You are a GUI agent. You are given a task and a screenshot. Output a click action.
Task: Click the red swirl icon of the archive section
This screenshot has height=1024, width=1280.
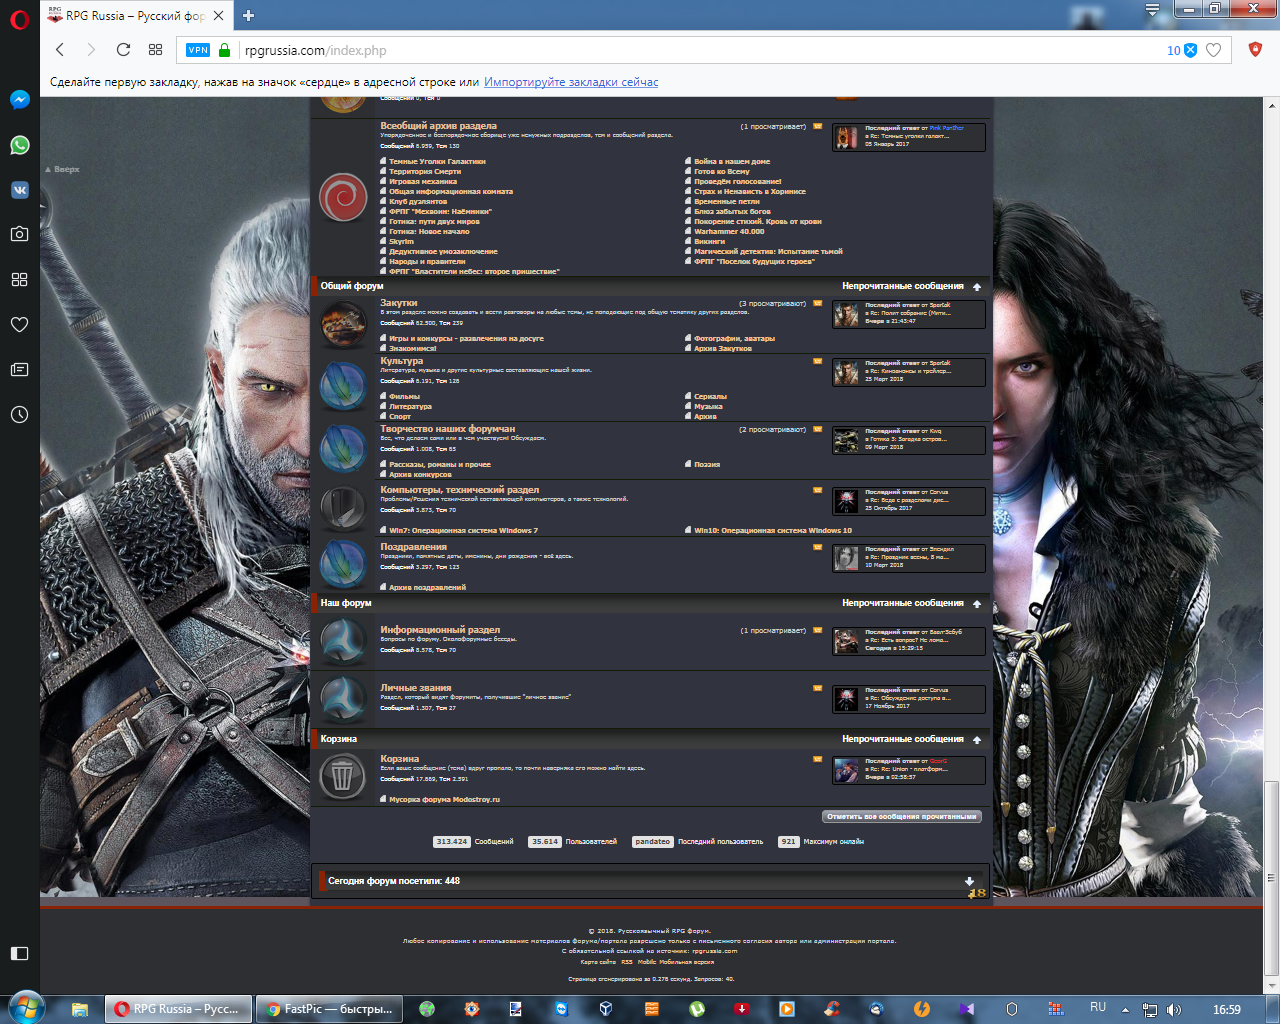point(343,197)
